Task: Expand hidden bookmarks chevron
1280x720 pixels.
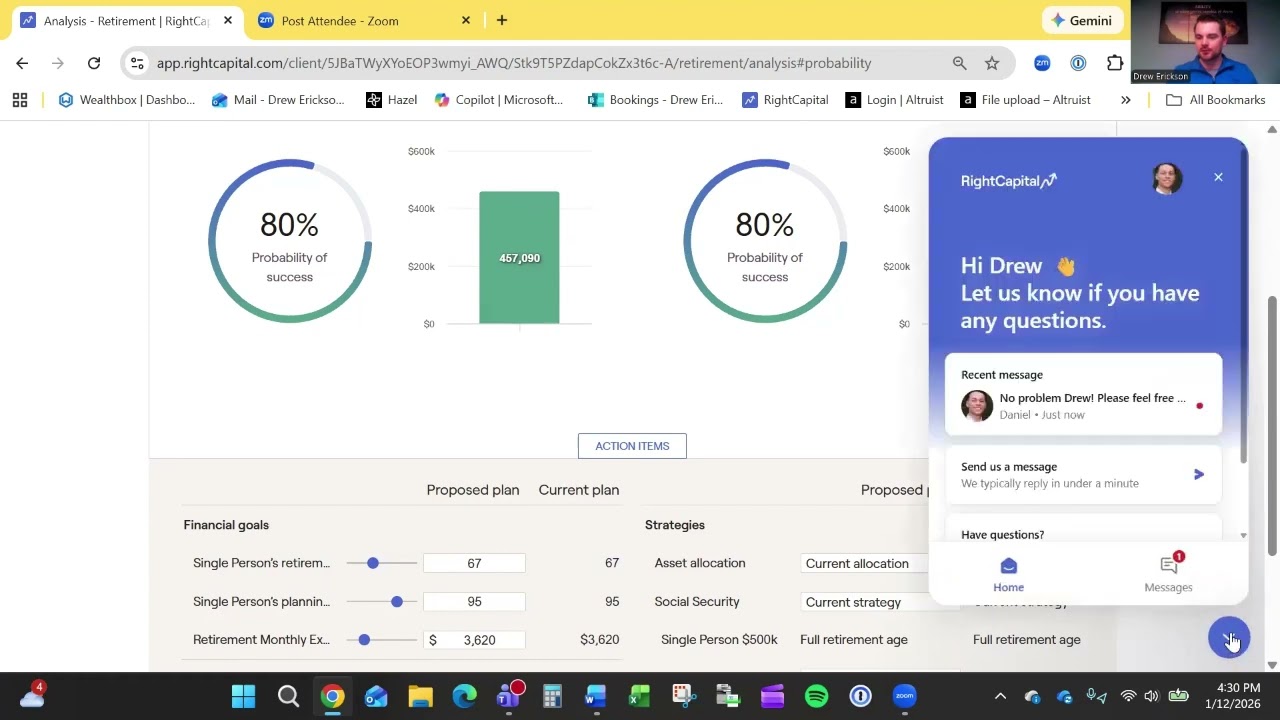Action: pyautogui.click(x=1126, y=100)
